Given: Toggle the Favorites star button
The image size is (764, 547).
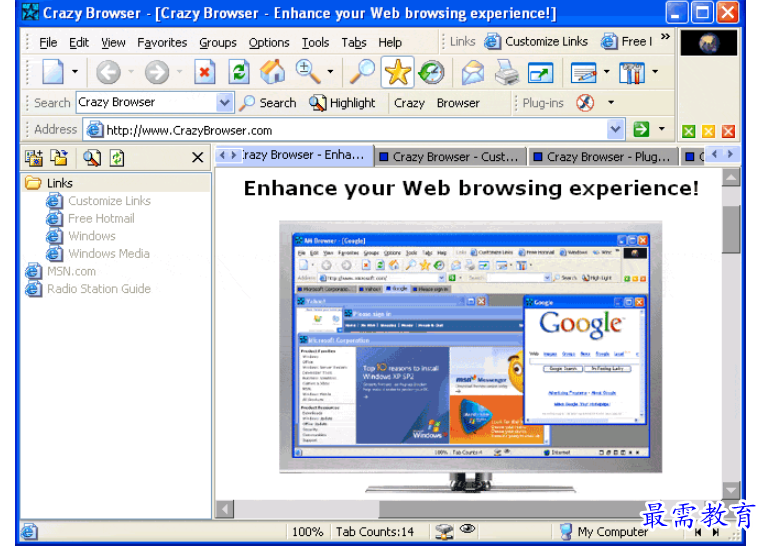Looking at the screenshot, I should point(398,72).
